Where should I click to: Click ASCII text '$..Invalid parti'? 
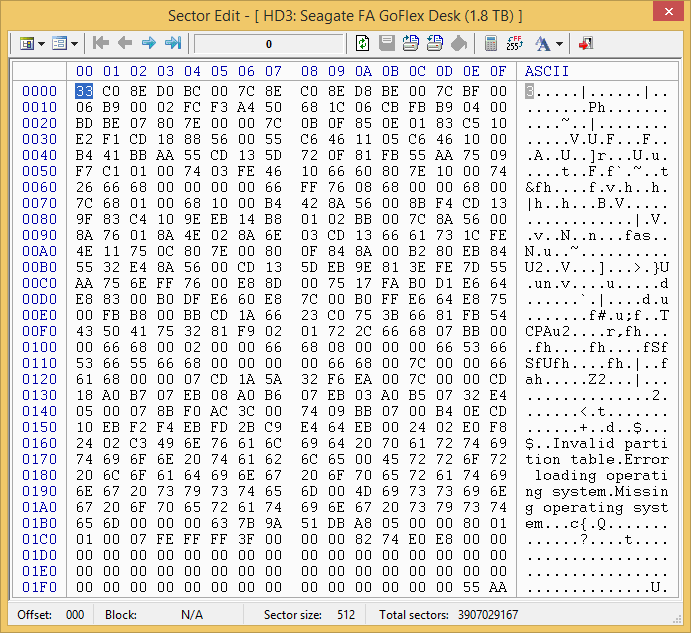[597, 443]
